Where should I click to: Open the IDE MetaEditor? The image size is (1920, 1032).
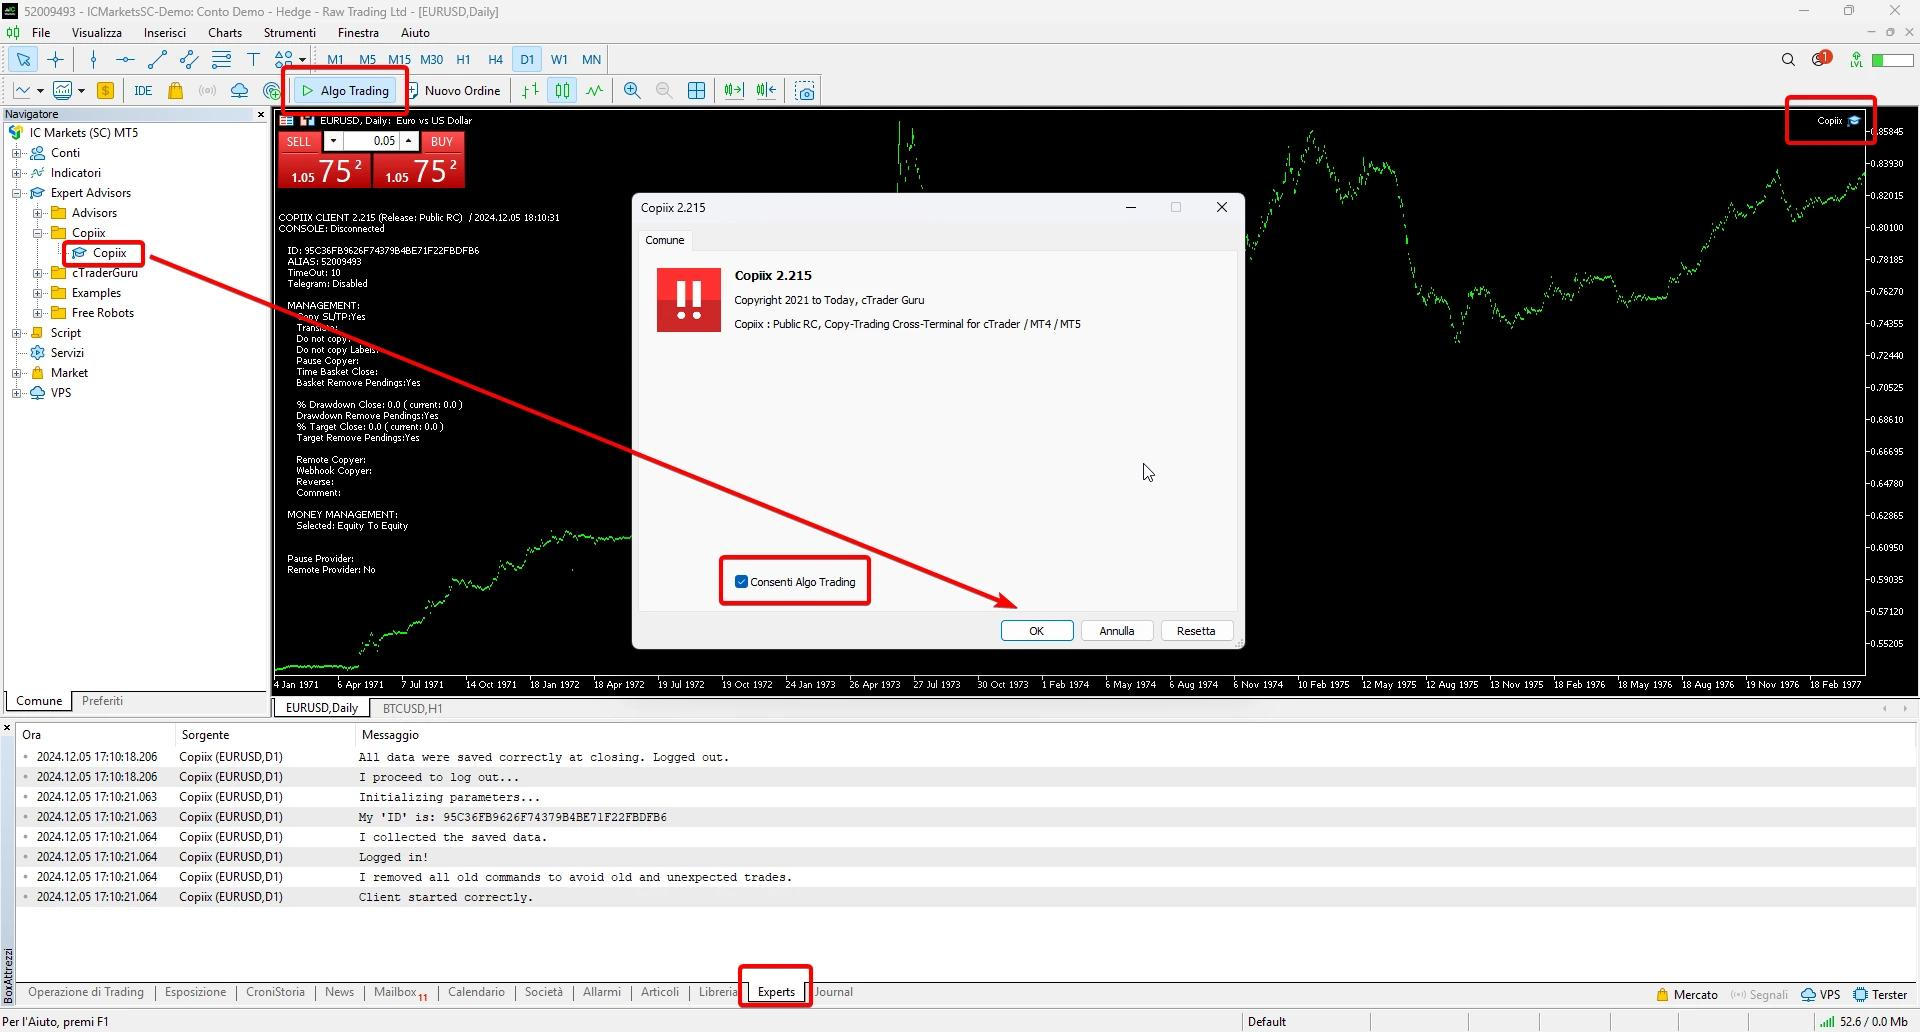point(143,91)
